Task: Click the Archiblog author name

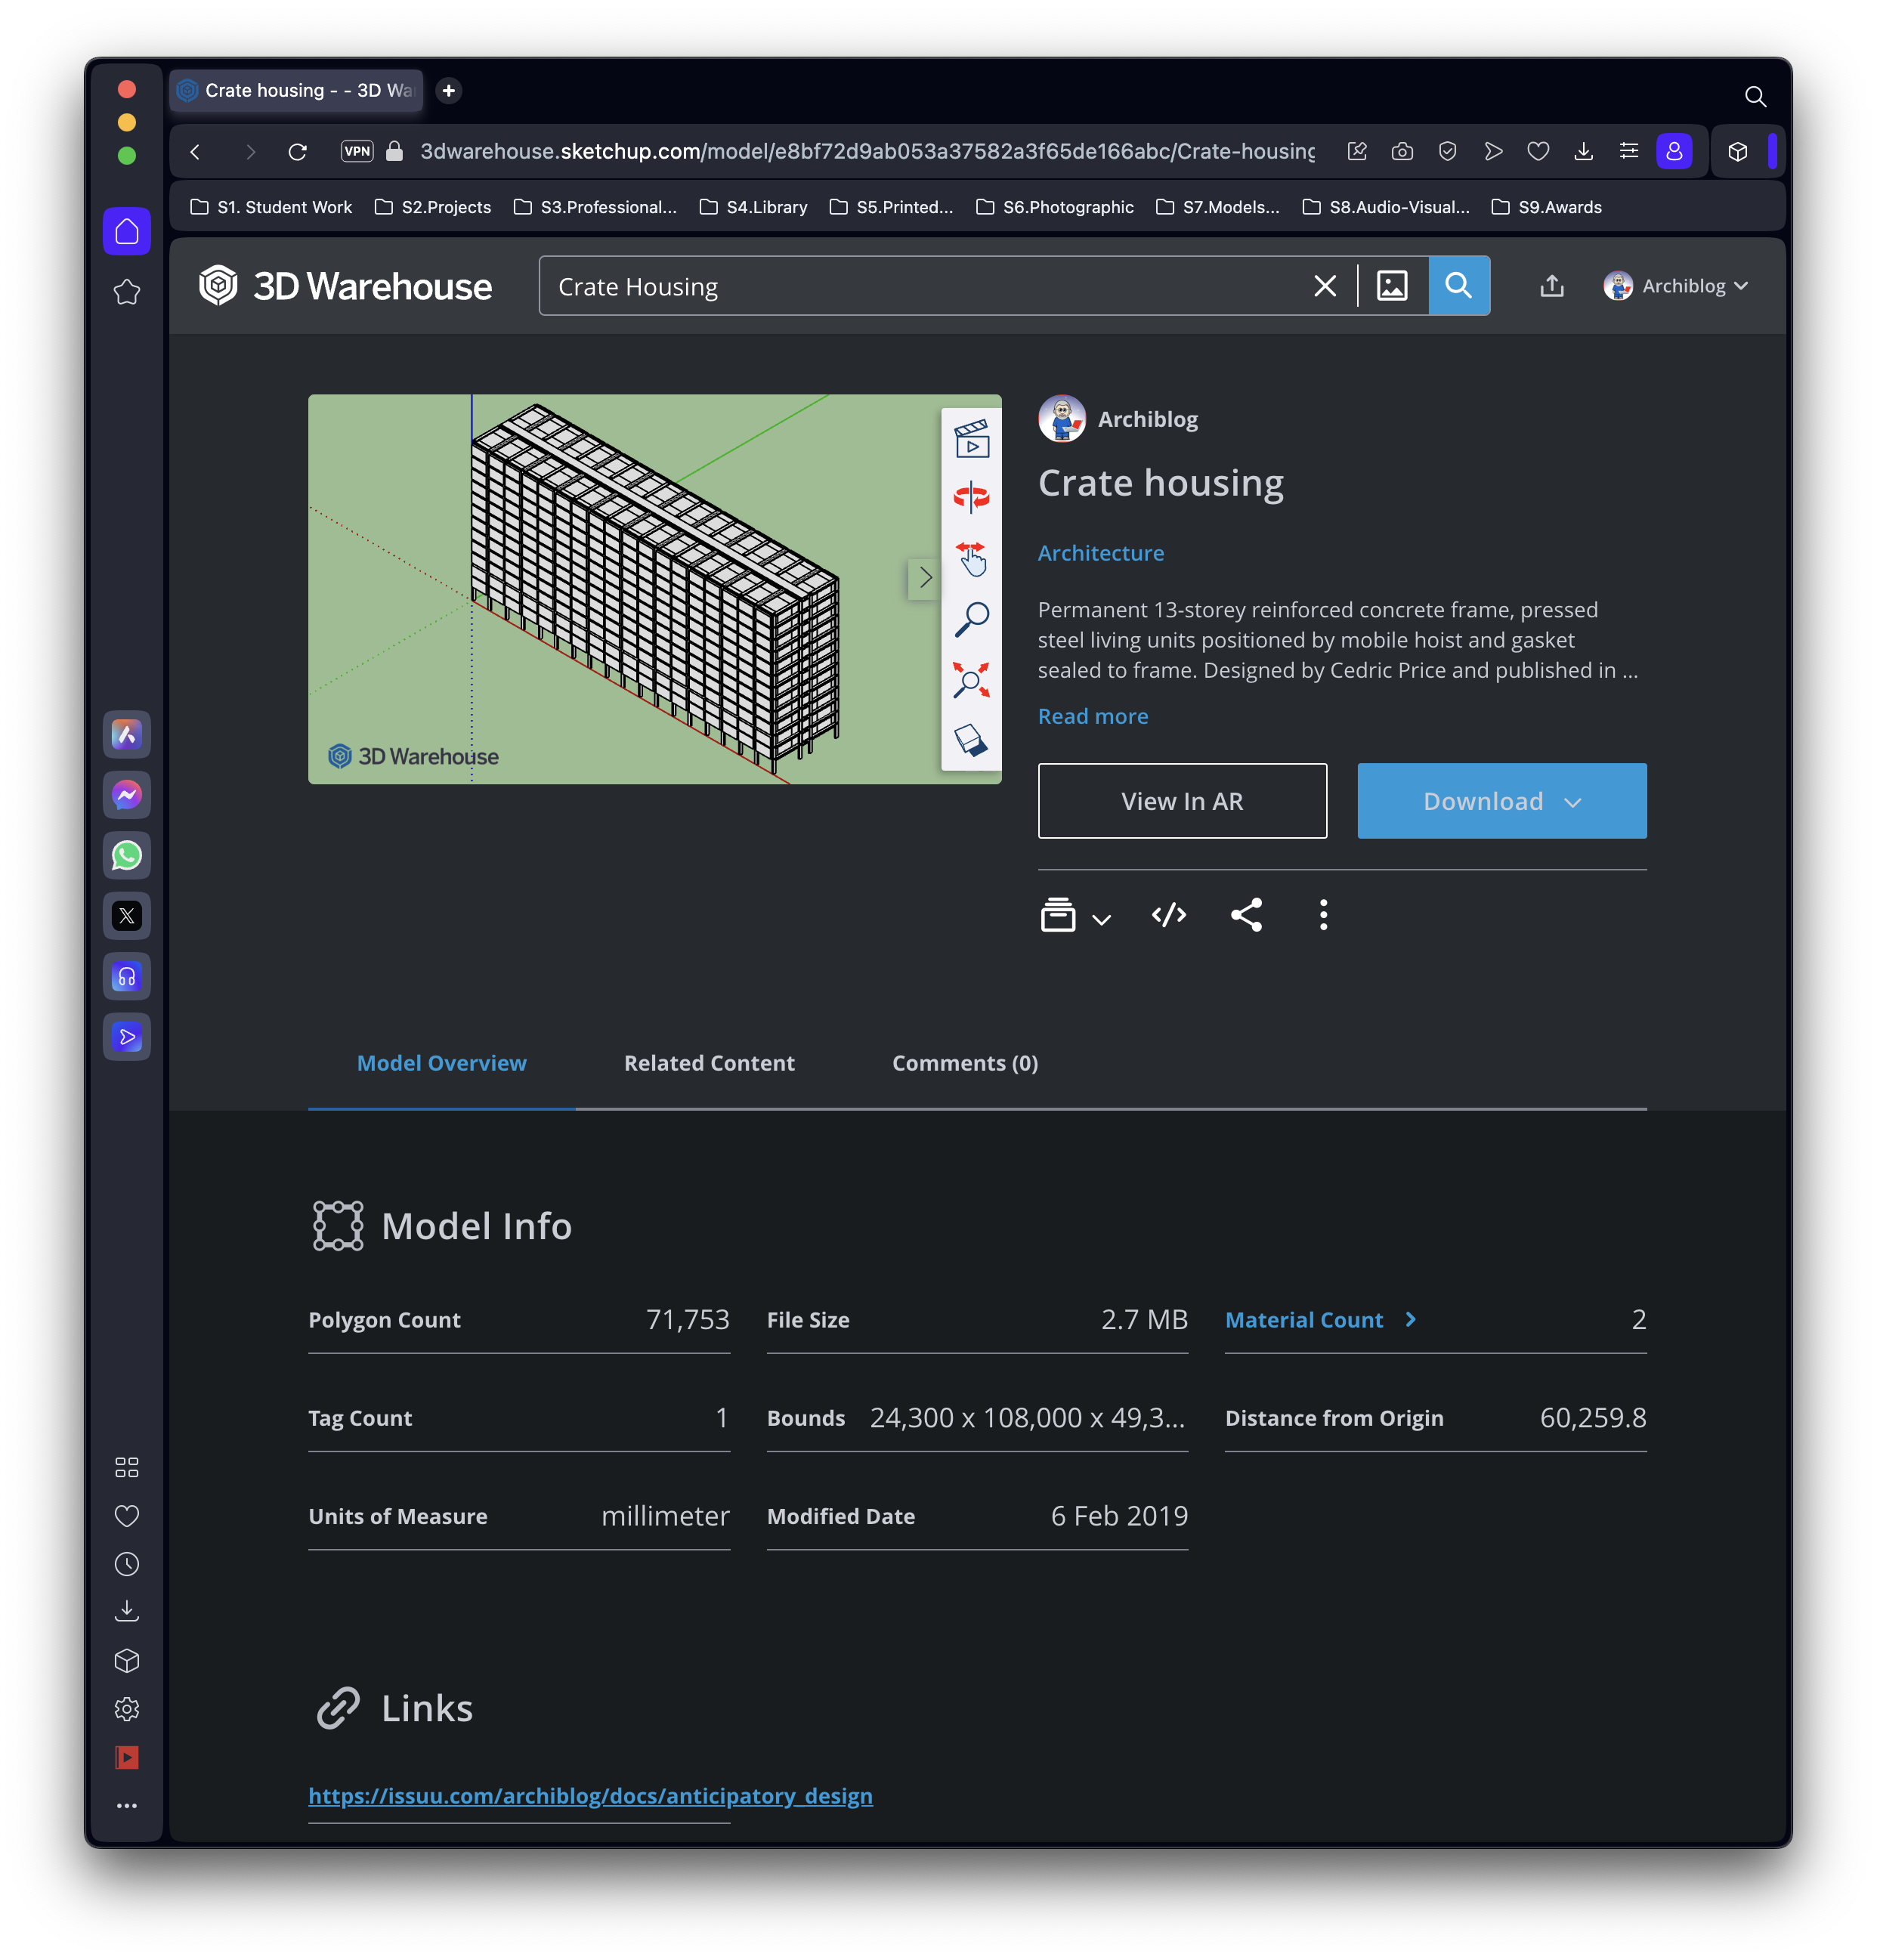Action: click(x=1147, y=419)
